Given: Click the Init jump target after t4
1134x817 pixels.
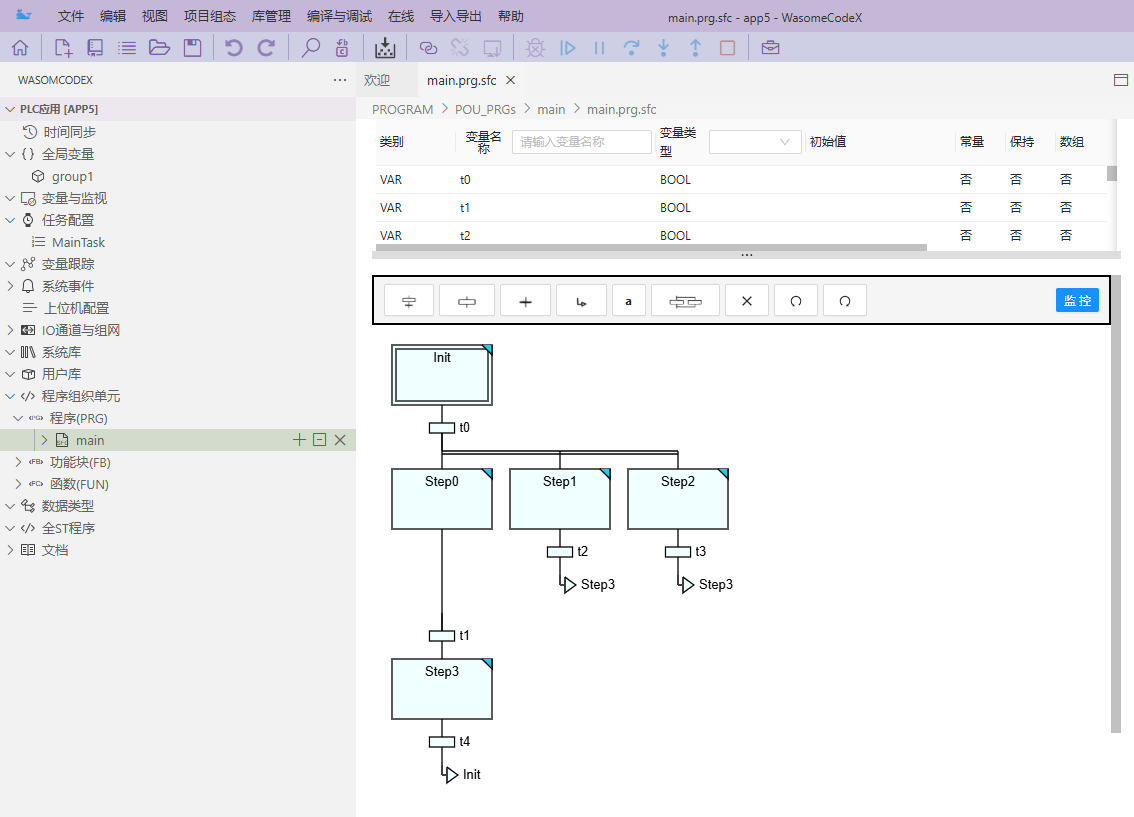Looking at the screenshot, I should (462, 774).
